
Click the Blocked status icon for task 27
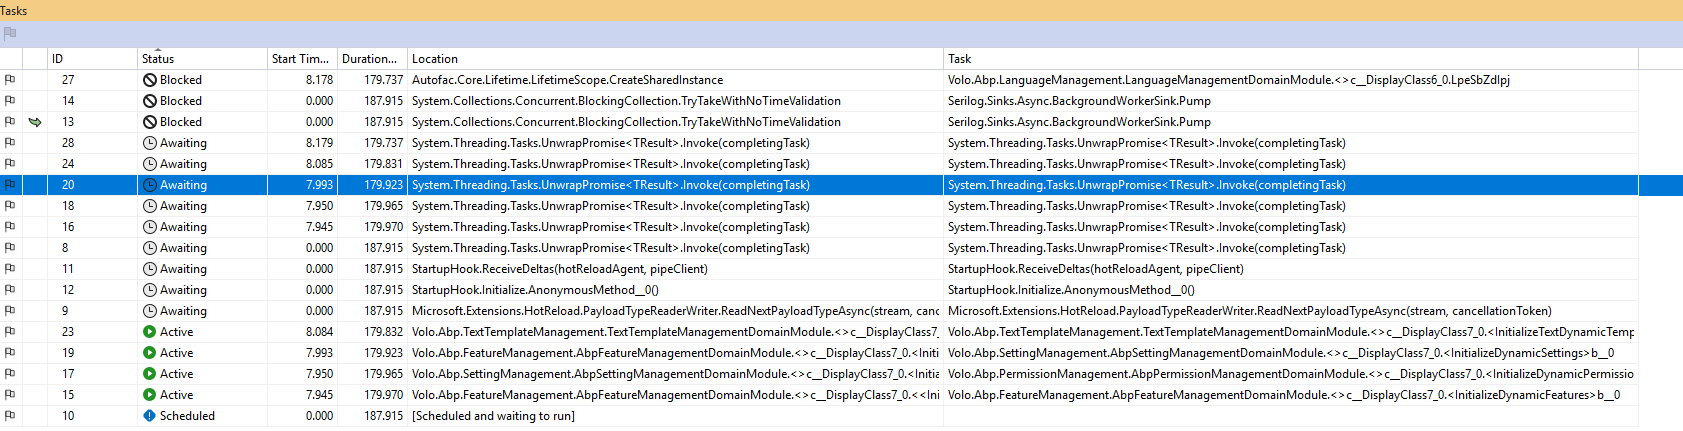(149, 80)
